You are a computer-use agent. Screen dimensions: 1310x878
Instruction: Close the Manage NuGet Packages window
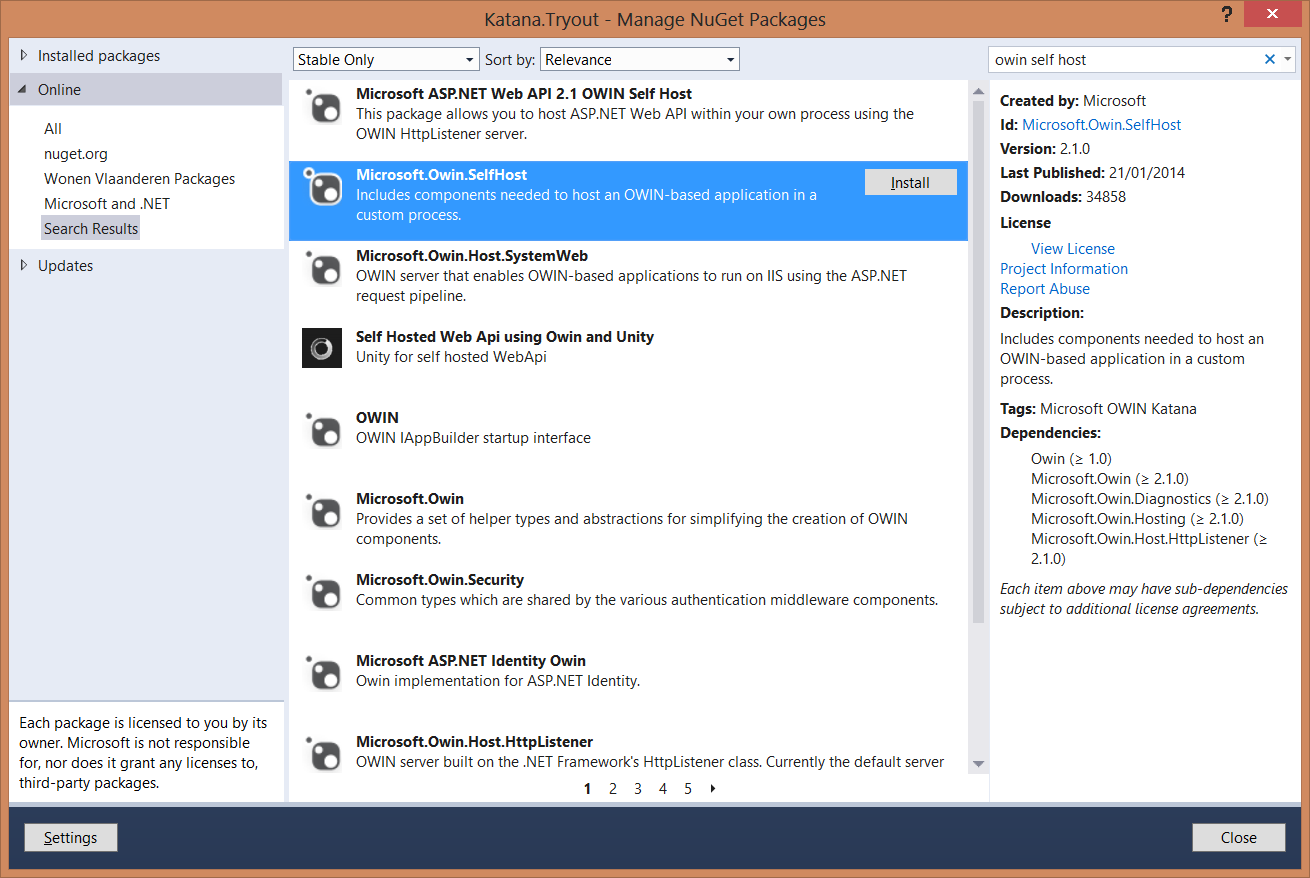click(x=1273, y=14)
